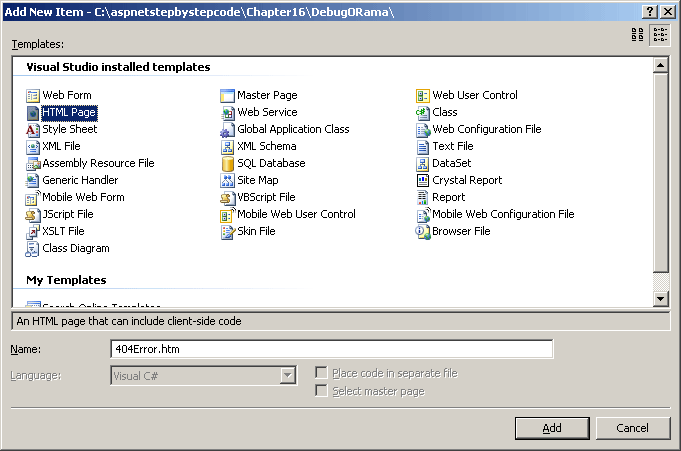Select the Crystal Report template icon
Screen dimensions: 681x451
[x=423, y=180]
